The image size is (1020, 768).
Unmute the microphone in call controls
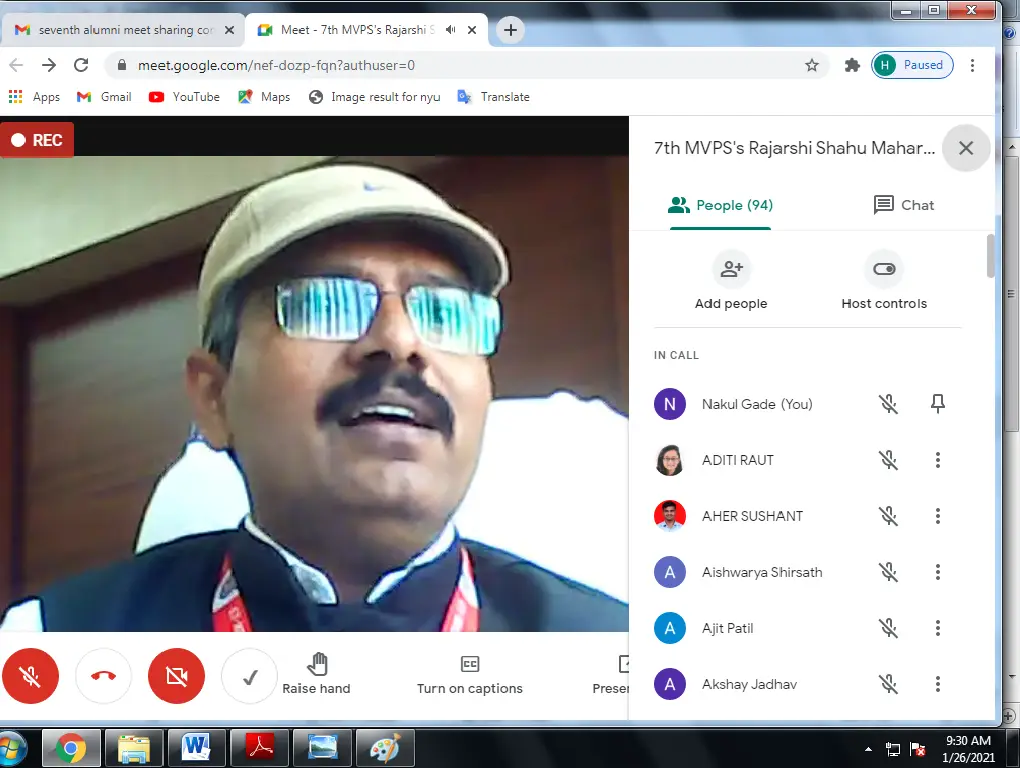[30, 676]
